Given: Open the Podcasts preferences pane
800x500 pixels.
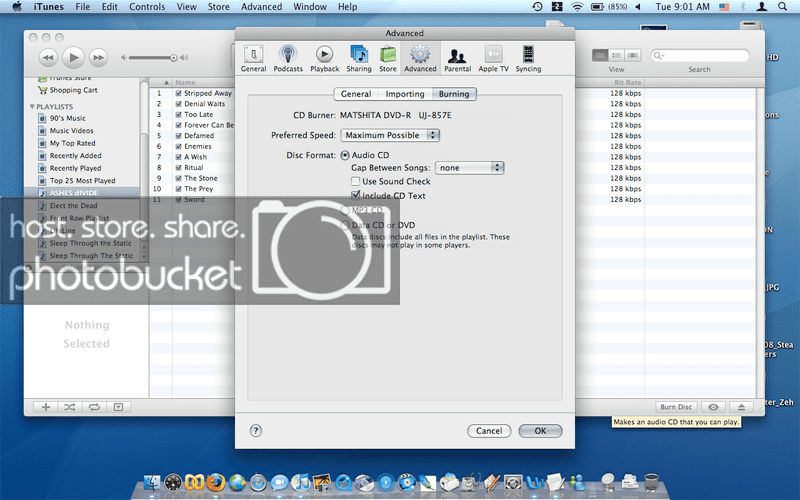Looking at the screenshot, I should 288,59.
